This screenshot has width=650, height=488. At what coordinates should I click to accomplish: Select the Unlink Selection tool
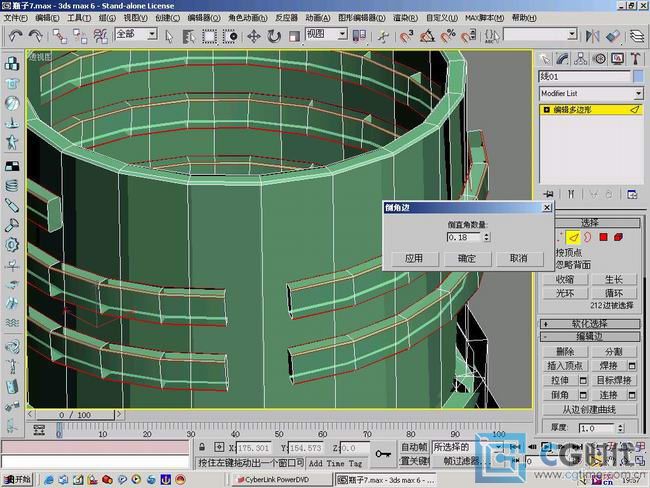click(x=80, y=36)
